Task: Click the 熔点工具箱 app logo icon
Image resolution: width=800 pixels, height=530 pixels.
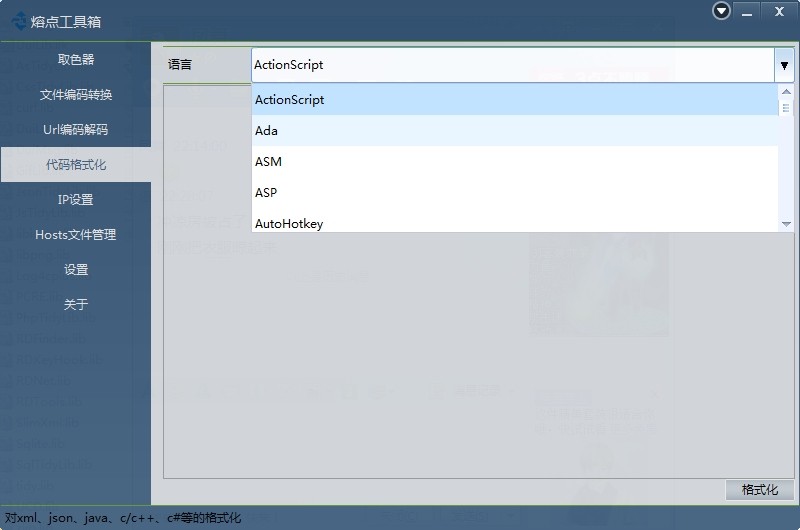Action: click(x=18, y=21)
